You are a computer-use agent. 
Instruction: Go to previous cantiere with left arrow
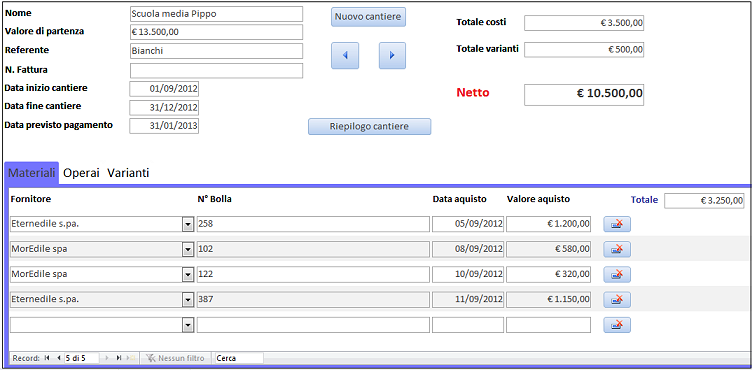[x=344, y=55]
